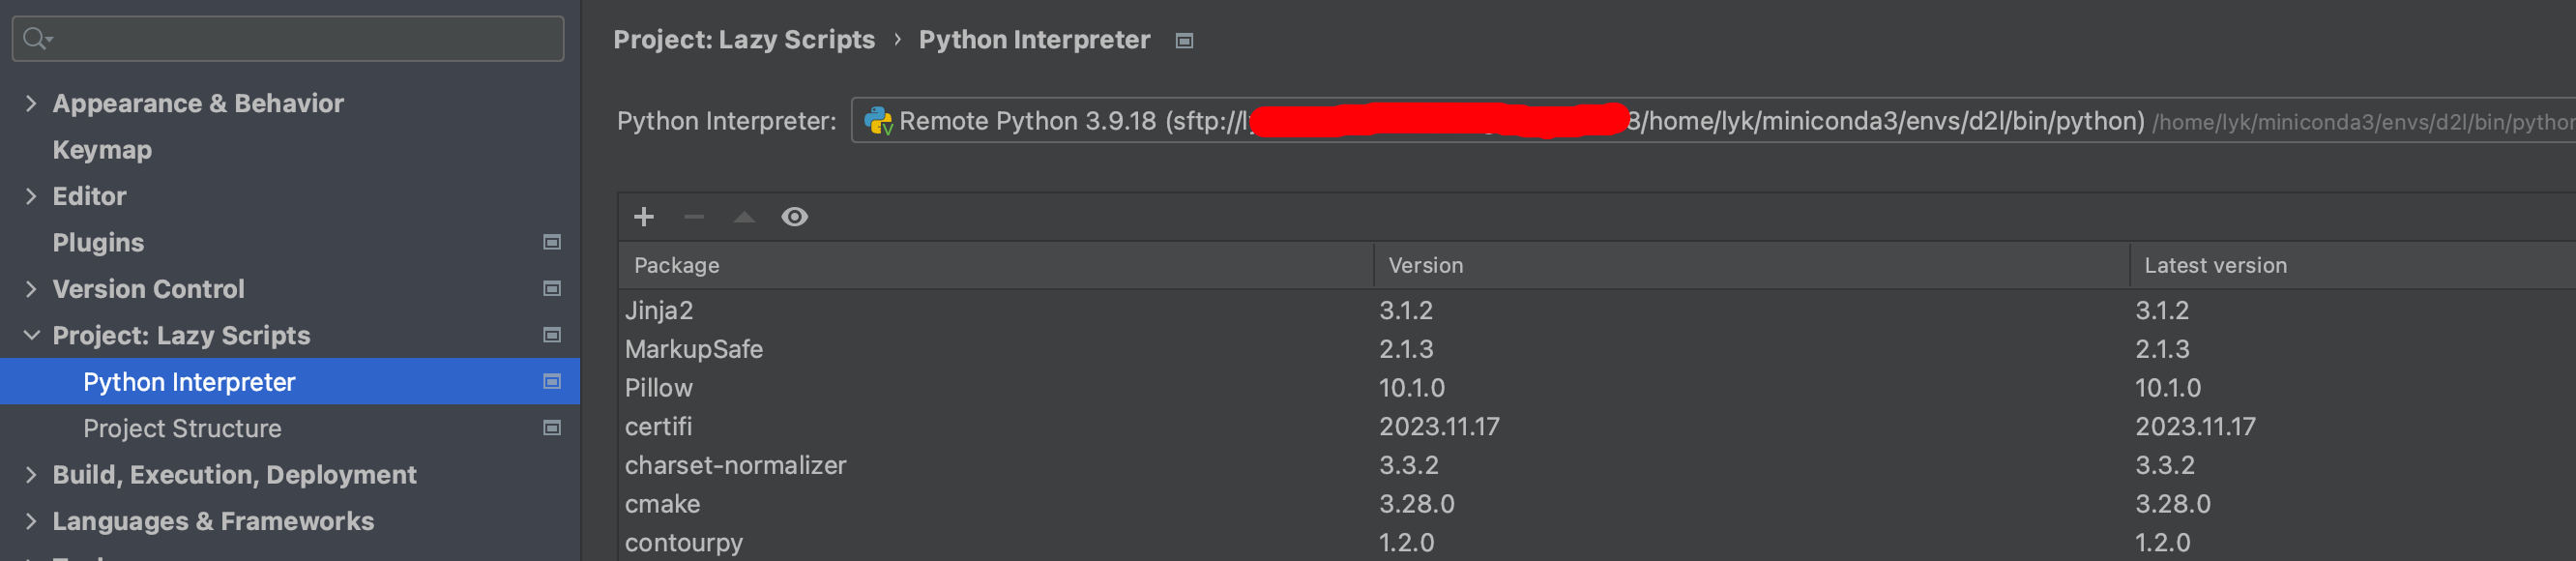The width and height of the screenshot is (2576, 561).
Task: Sort by Package column header
Action: 995,265
